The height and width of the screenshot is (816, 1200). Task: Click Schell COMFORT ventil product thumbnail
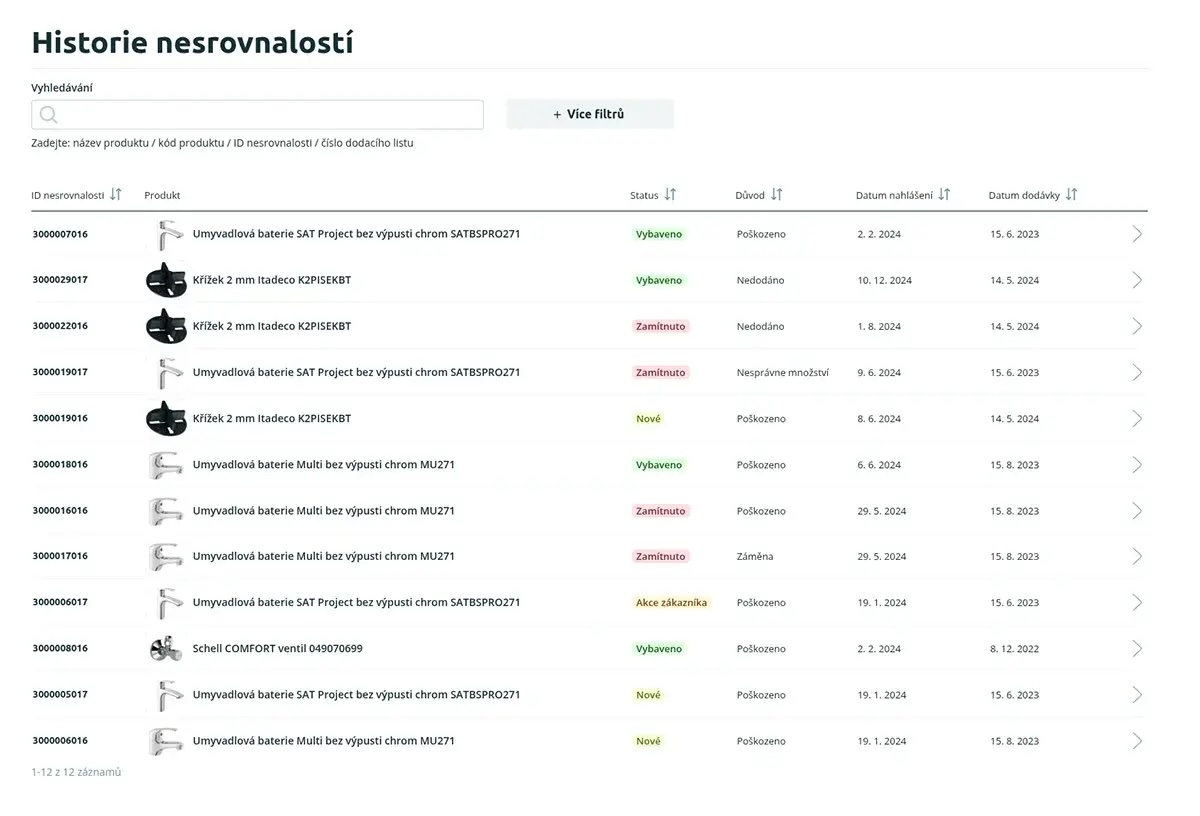tap(165, 649)
